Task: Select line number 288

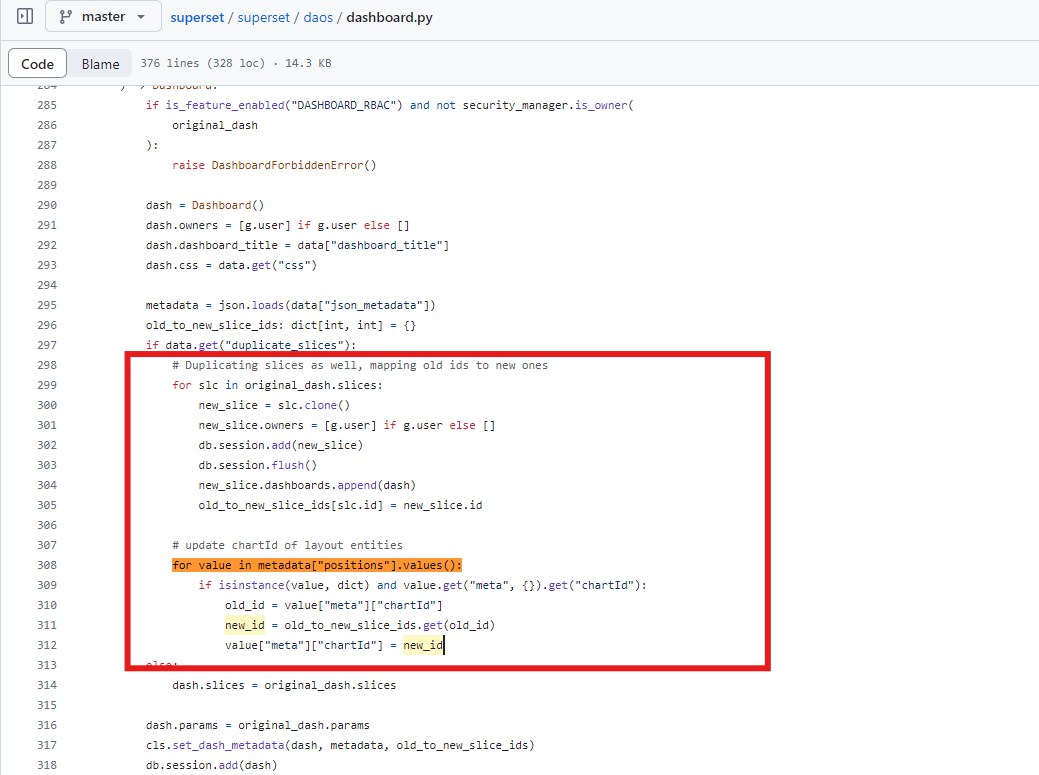Action: (47, 165)
